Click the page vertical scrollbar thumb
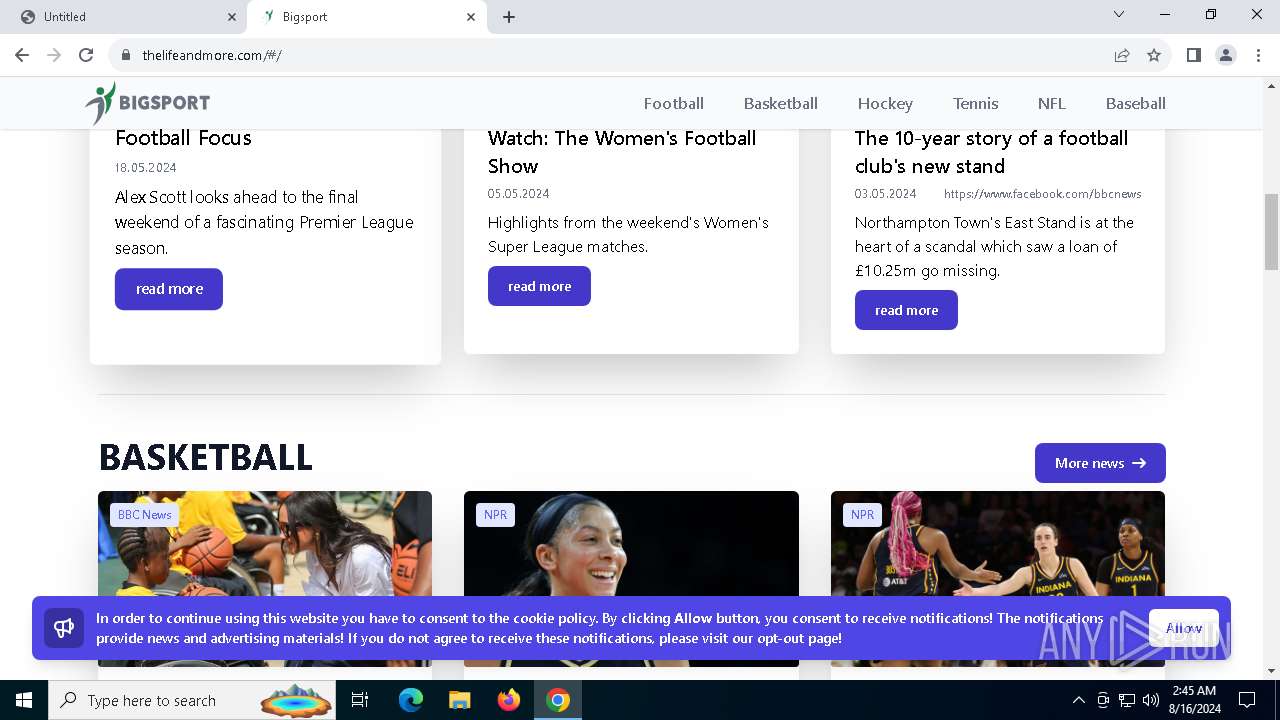This screenshot has height=720, width=1280. [x=1271, y=232]
